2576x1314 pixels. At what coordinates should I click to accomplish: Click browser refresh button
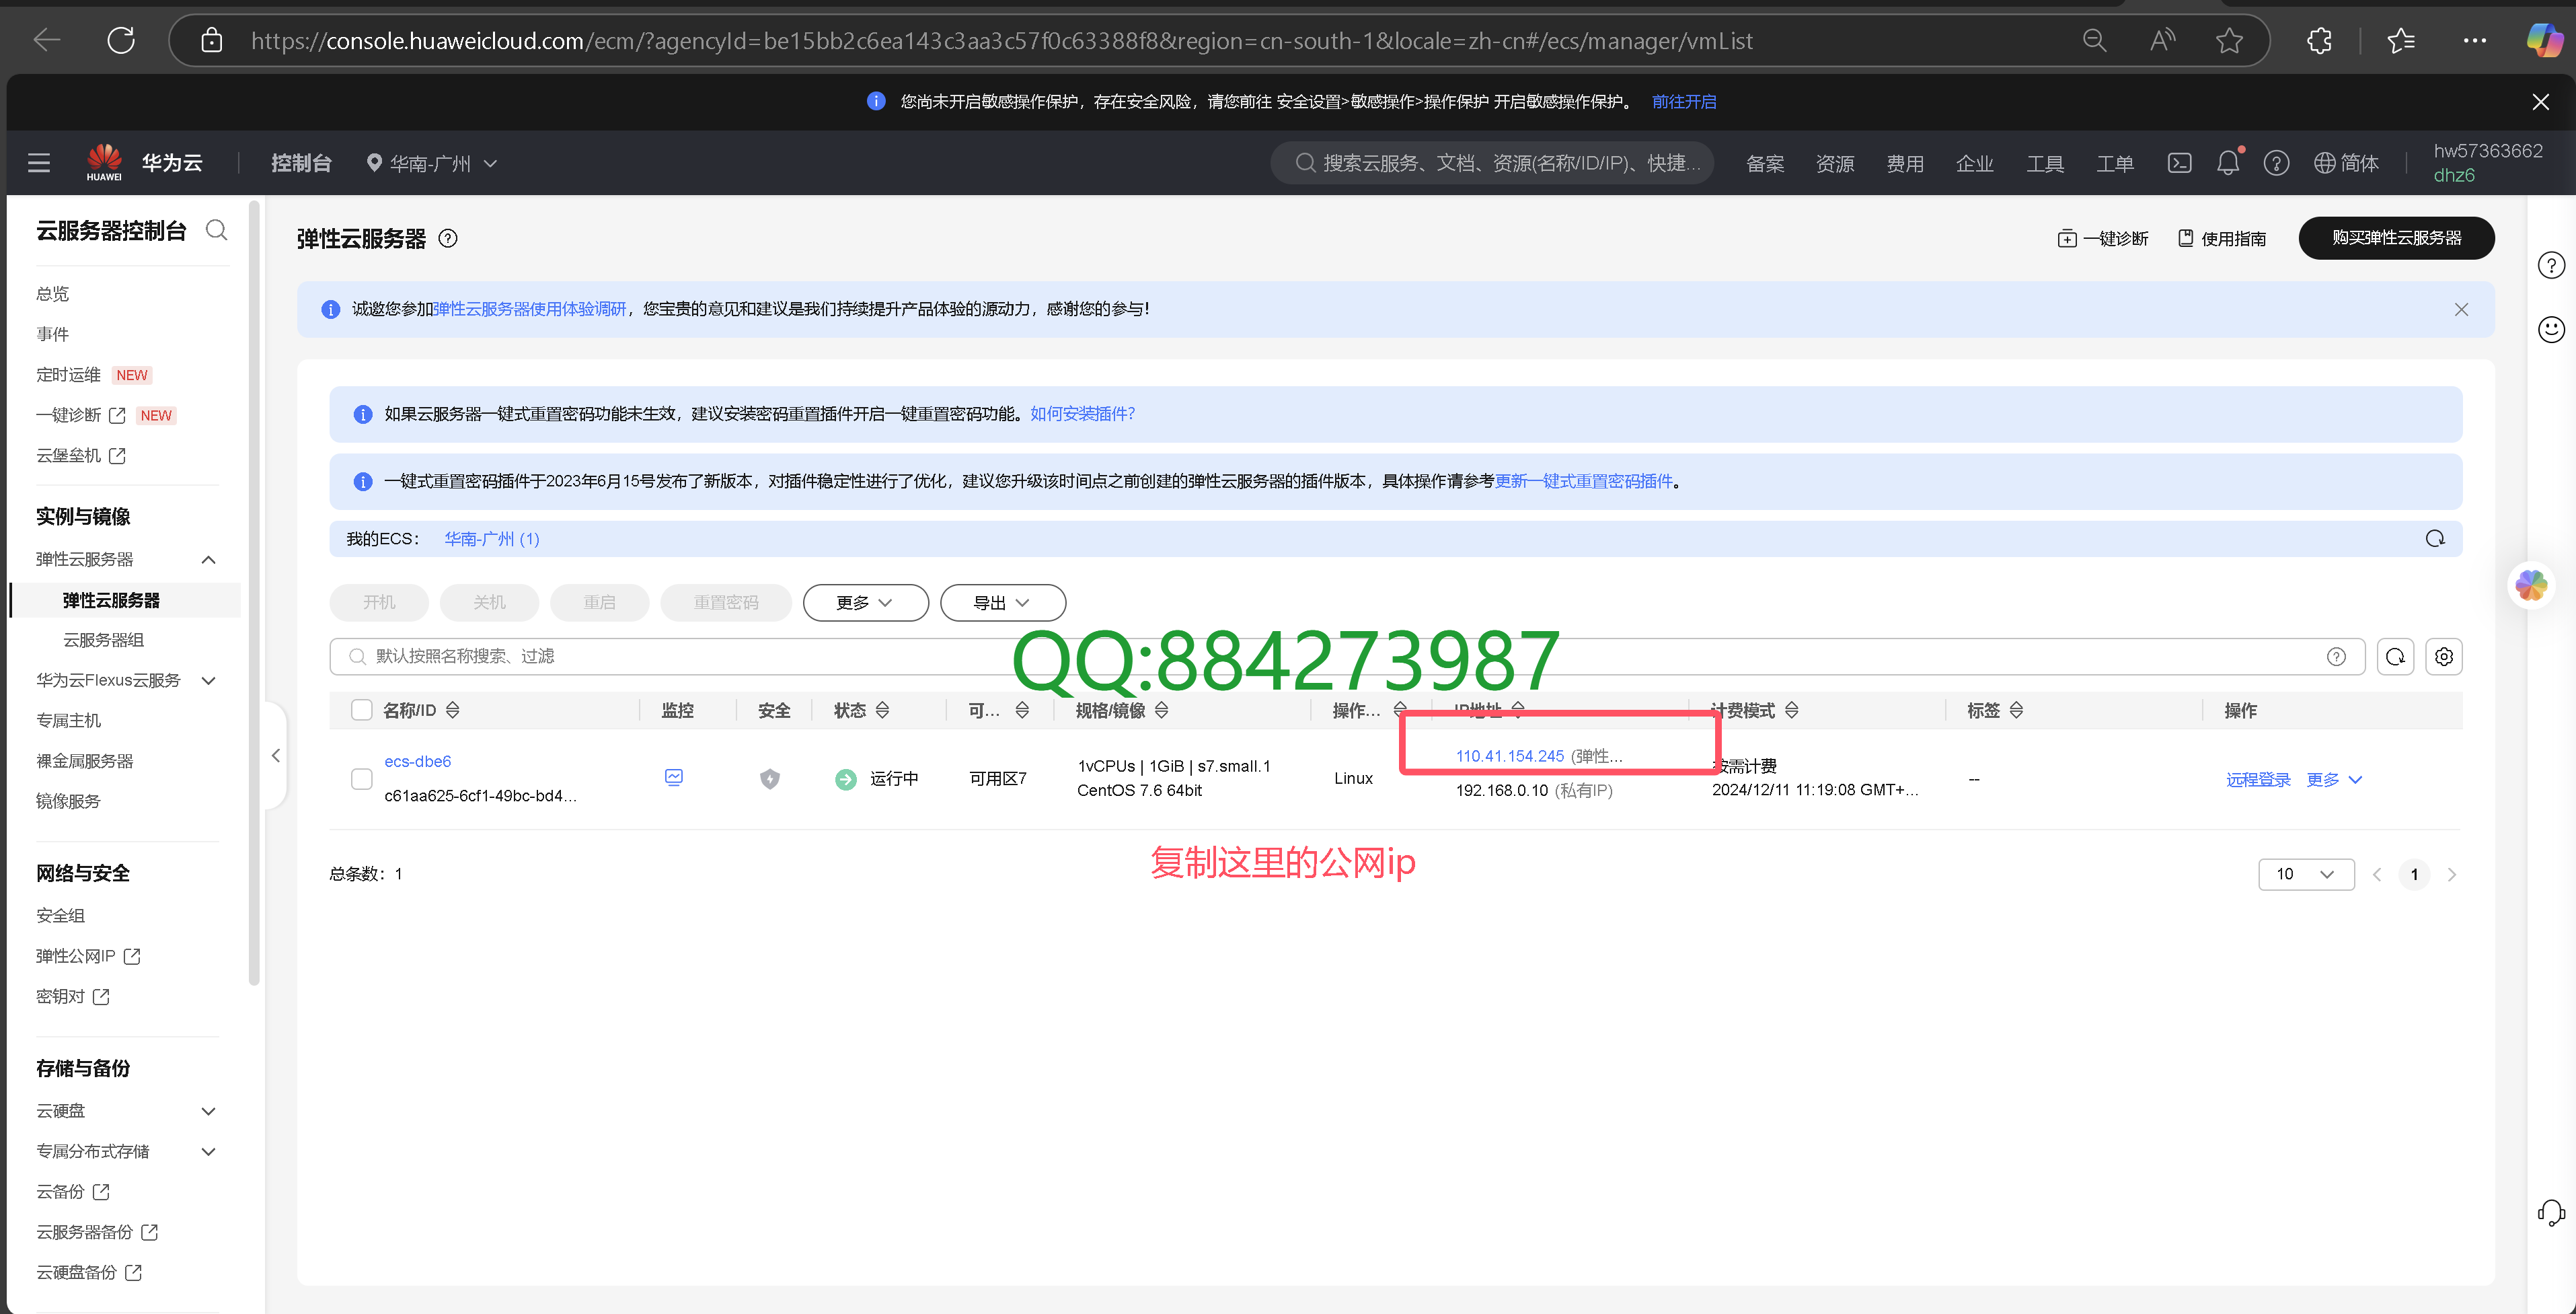point(121,41)
